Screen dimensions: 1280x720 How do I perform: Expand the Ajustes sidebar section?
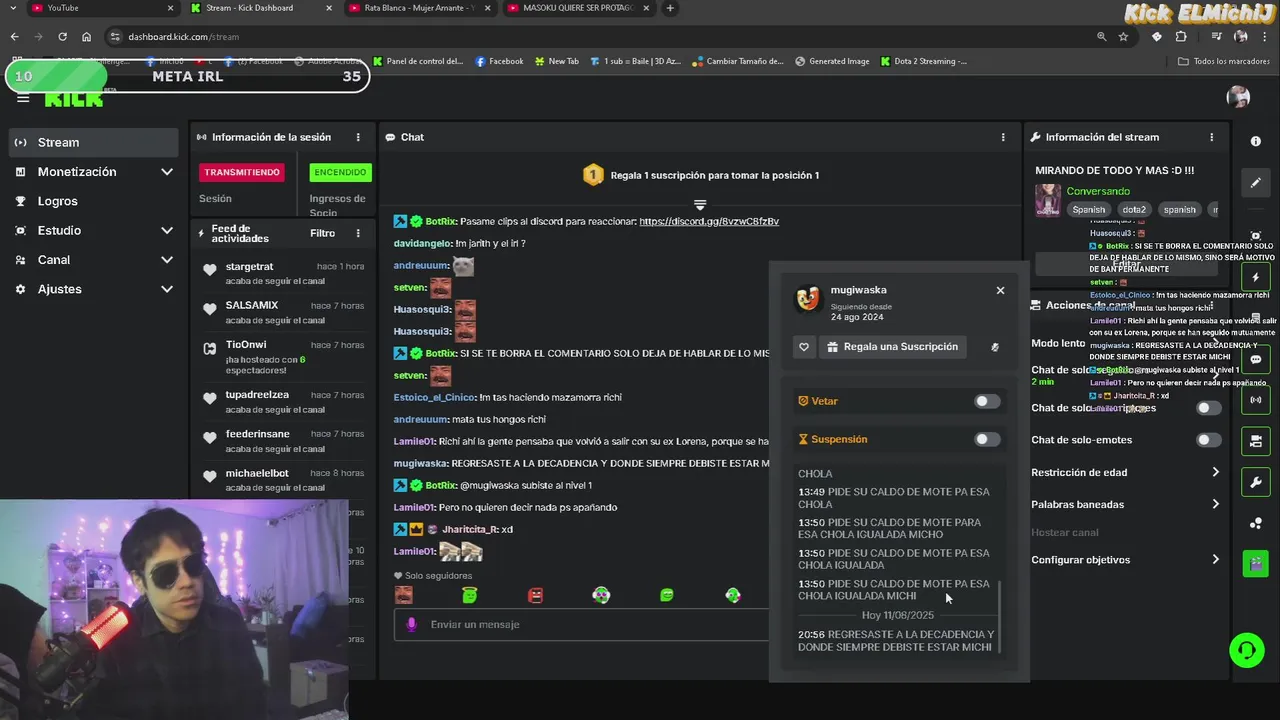pos(94,289)
